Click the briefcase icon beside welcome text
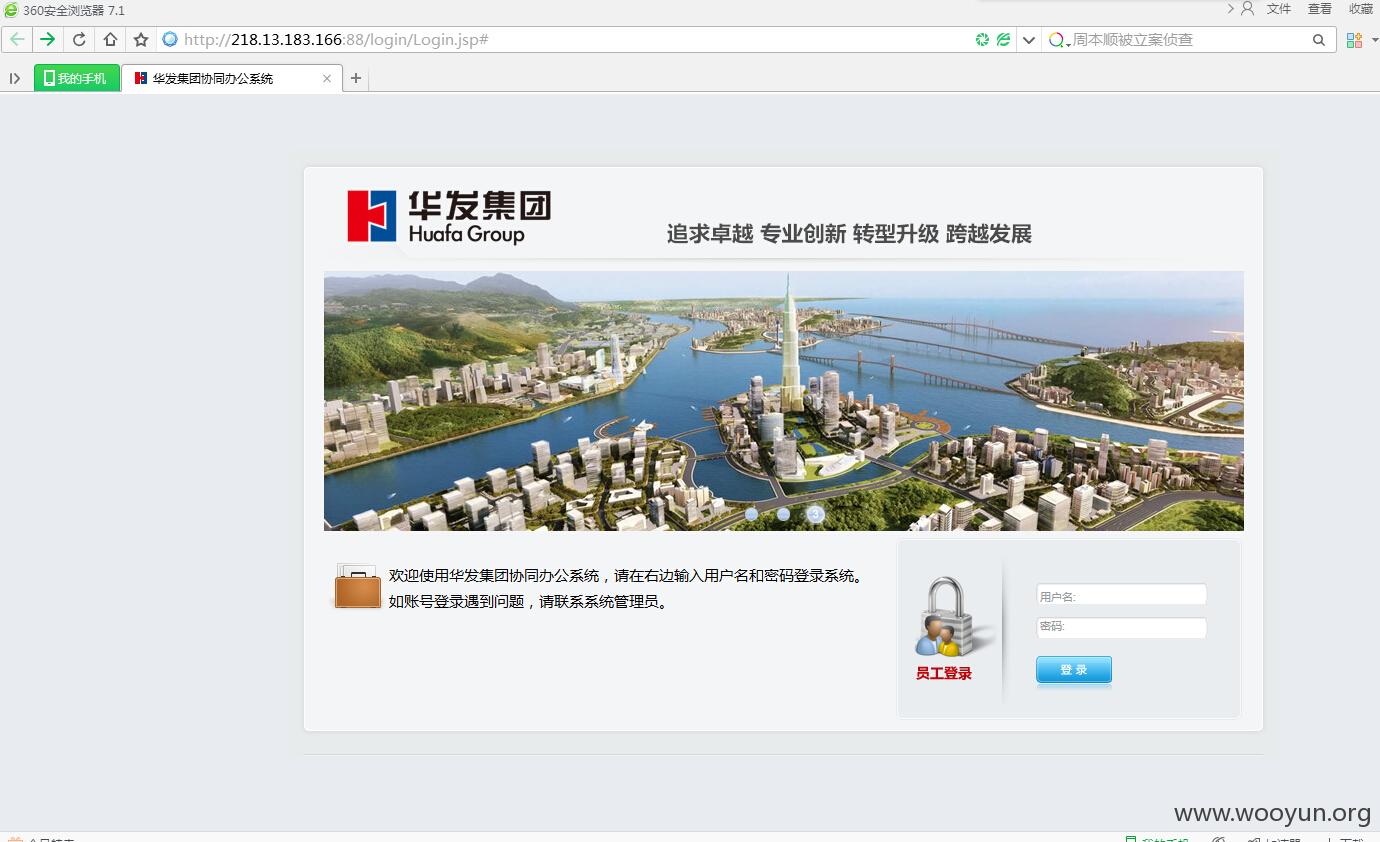Screen dimensions: 1380x842 [357, 586]
